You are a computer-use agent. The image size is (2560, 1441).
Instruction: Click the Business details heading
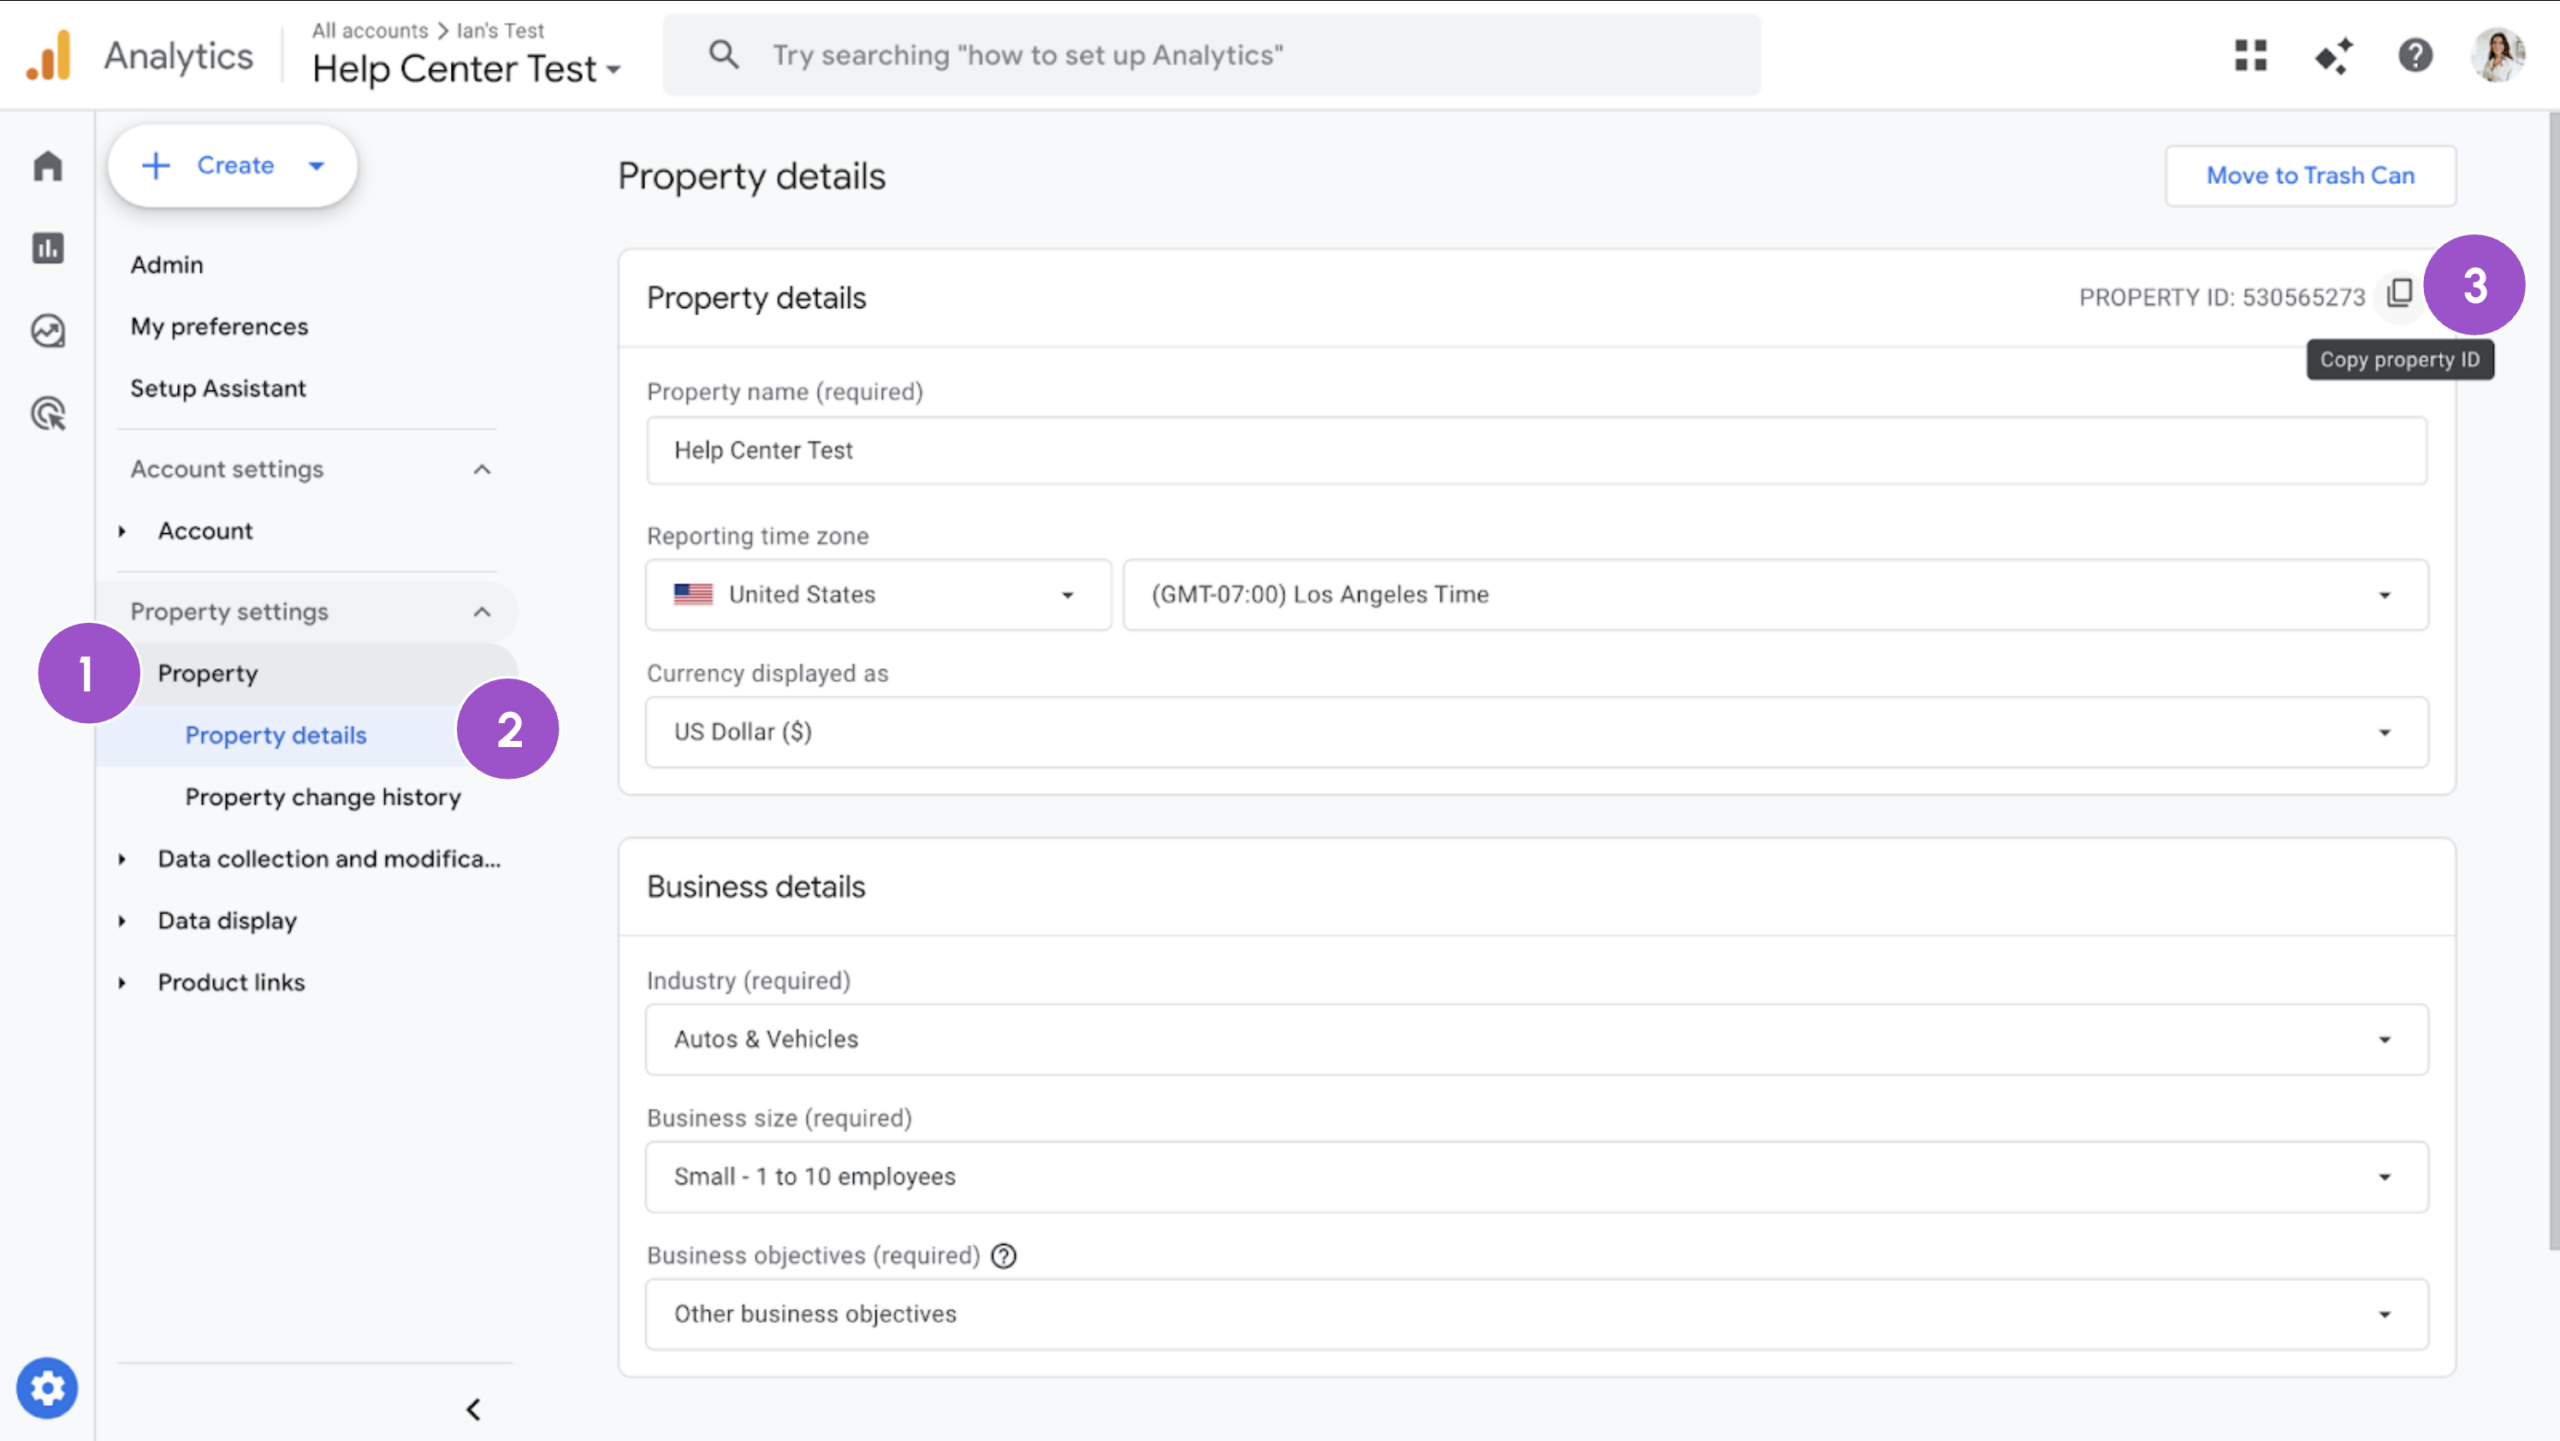(x=756, y=887)
